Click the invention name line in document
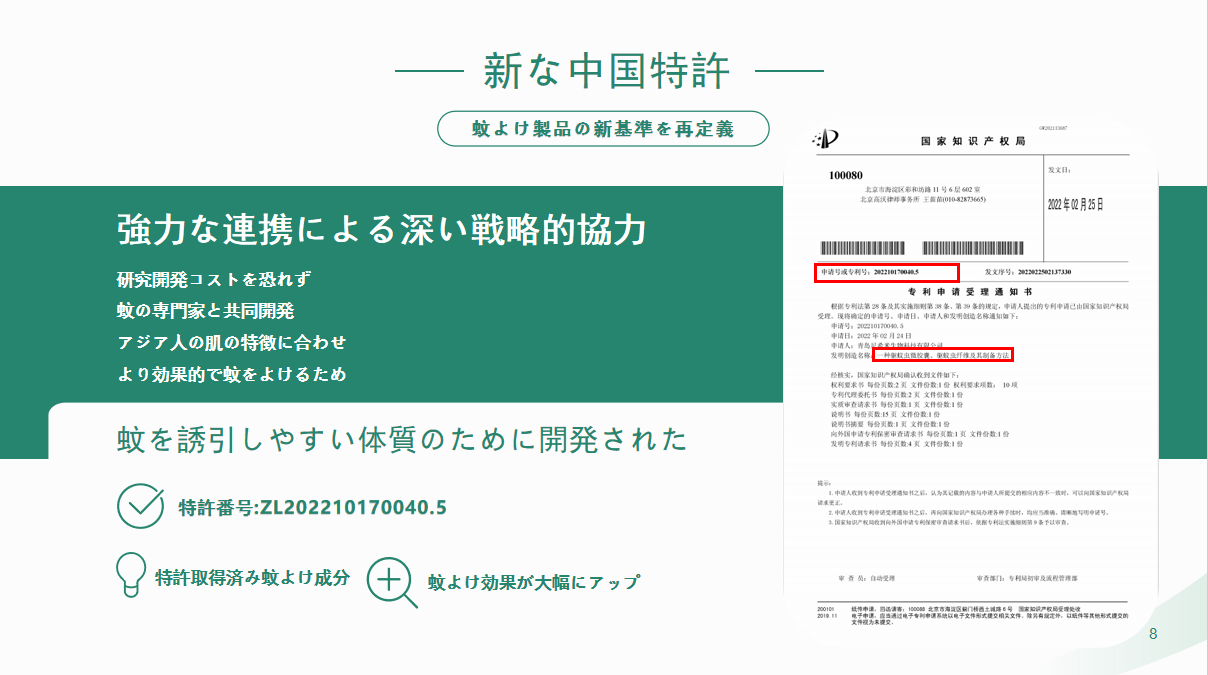This screenshot has height=675, width=1208. (921, 354)
